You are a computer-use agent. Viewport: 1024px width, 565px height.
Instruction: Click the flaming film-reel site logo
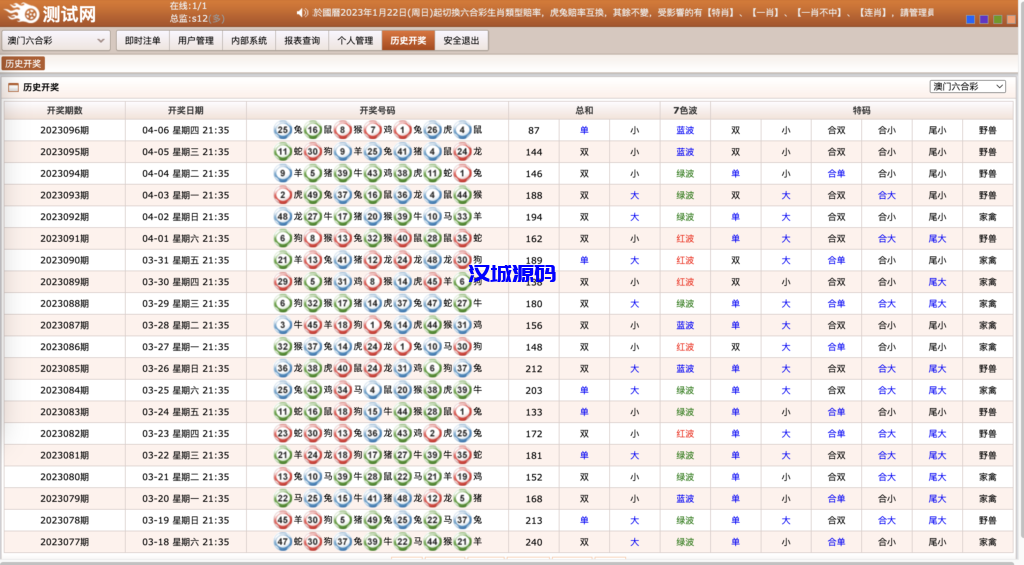tap(22, 12)
